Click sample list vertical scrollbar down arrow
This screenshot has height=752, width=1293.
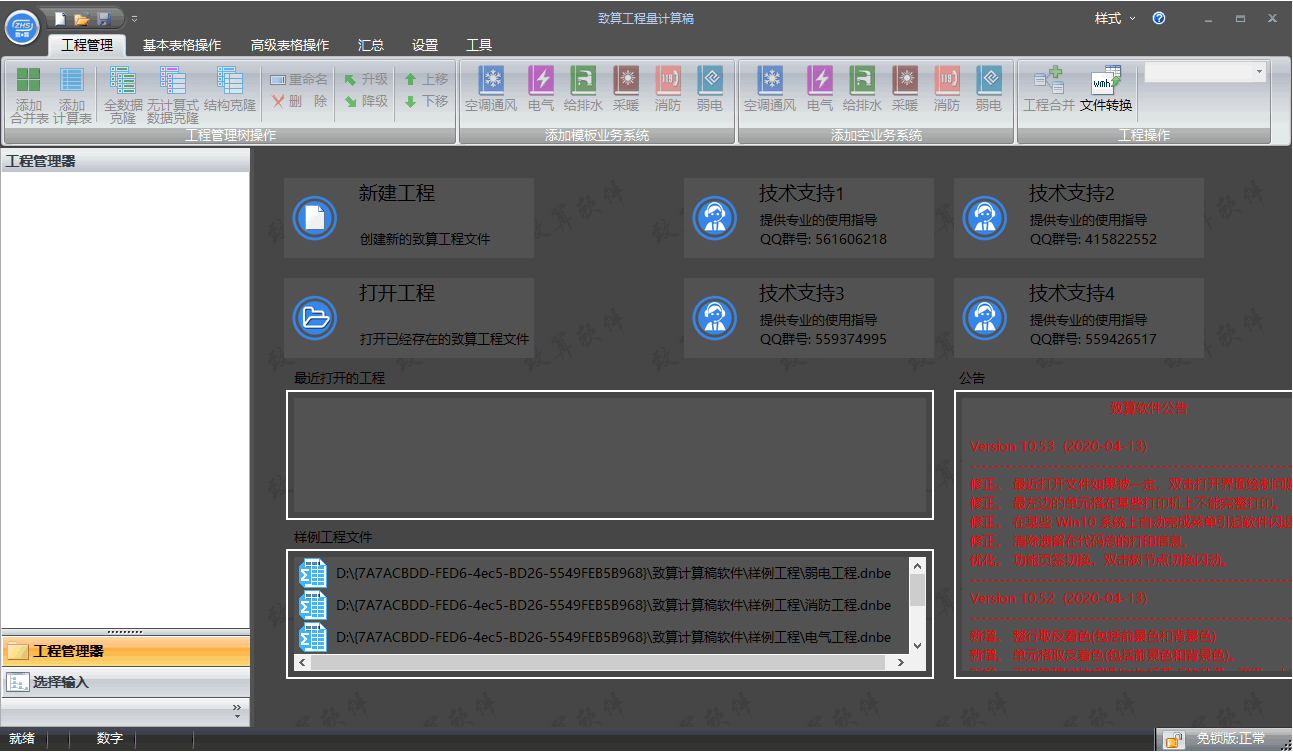coord(916,645)
